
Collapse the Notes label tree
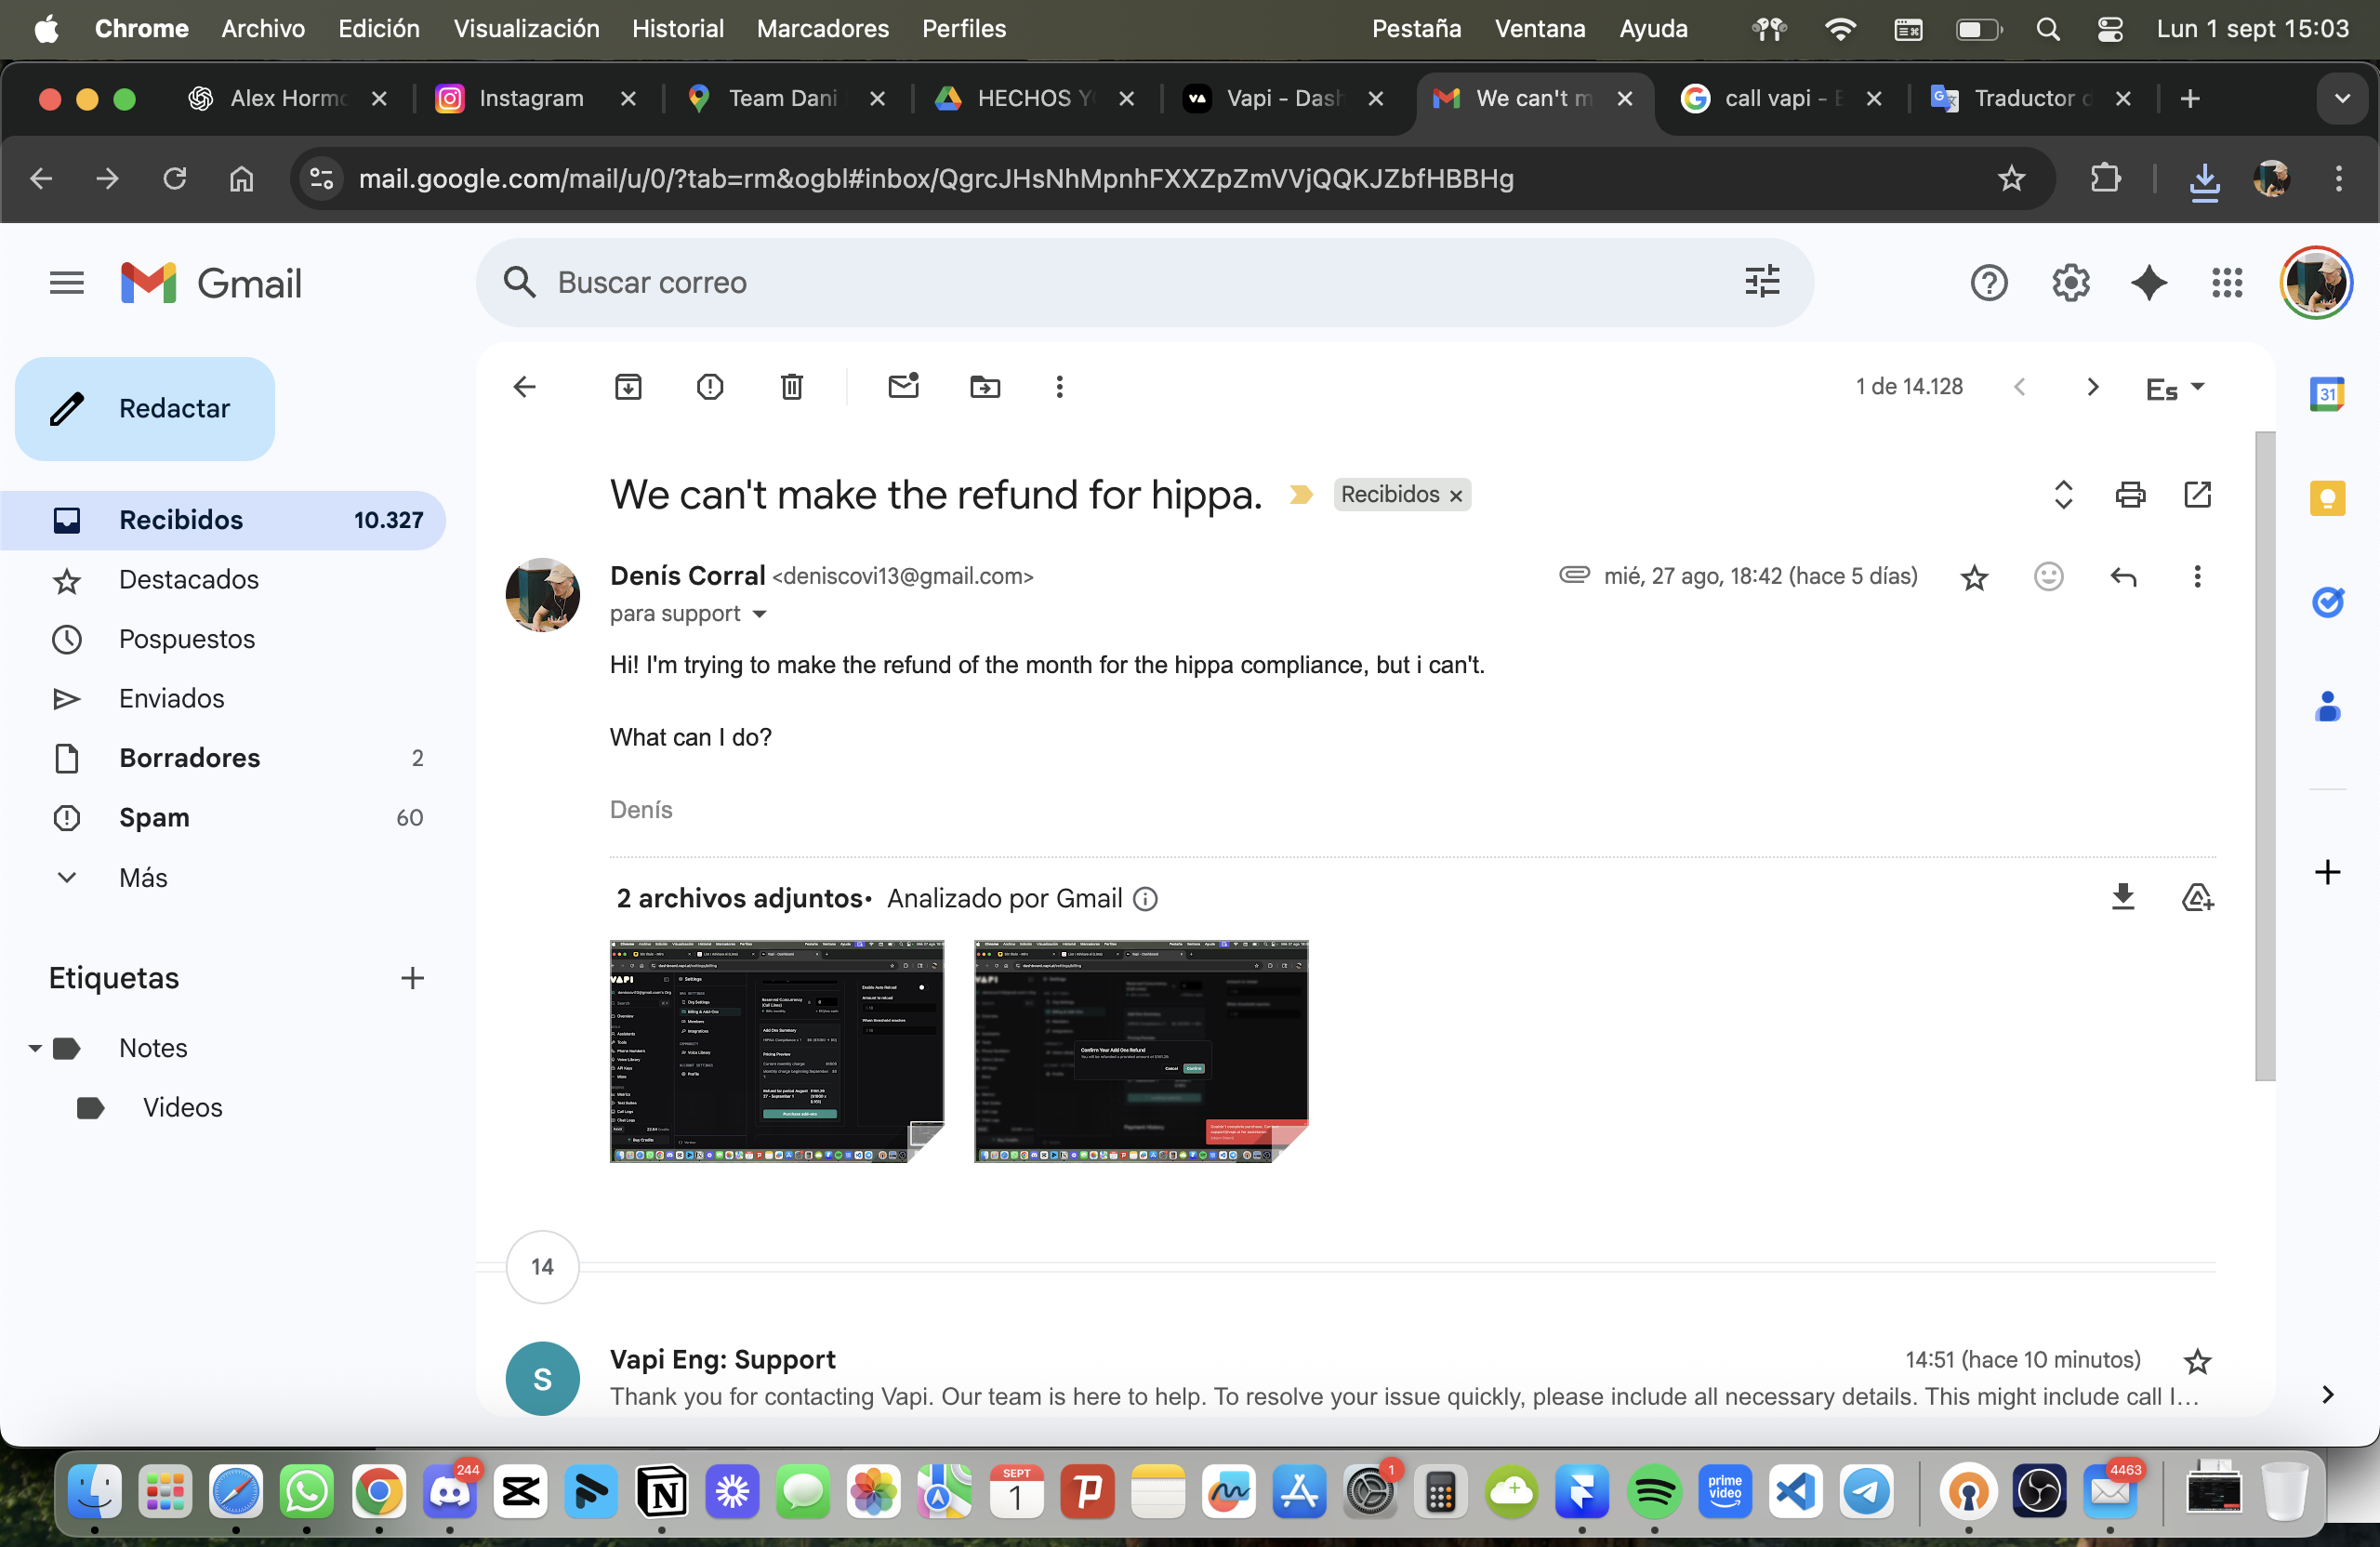click(35, 1048)
